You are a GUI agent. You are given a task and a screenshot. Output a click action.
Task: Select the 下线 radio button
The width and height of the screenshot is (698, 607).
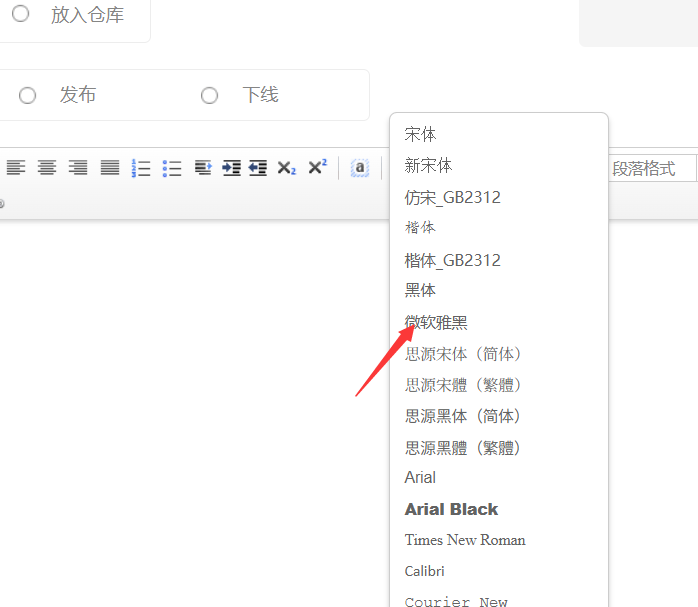coord(209,95)
